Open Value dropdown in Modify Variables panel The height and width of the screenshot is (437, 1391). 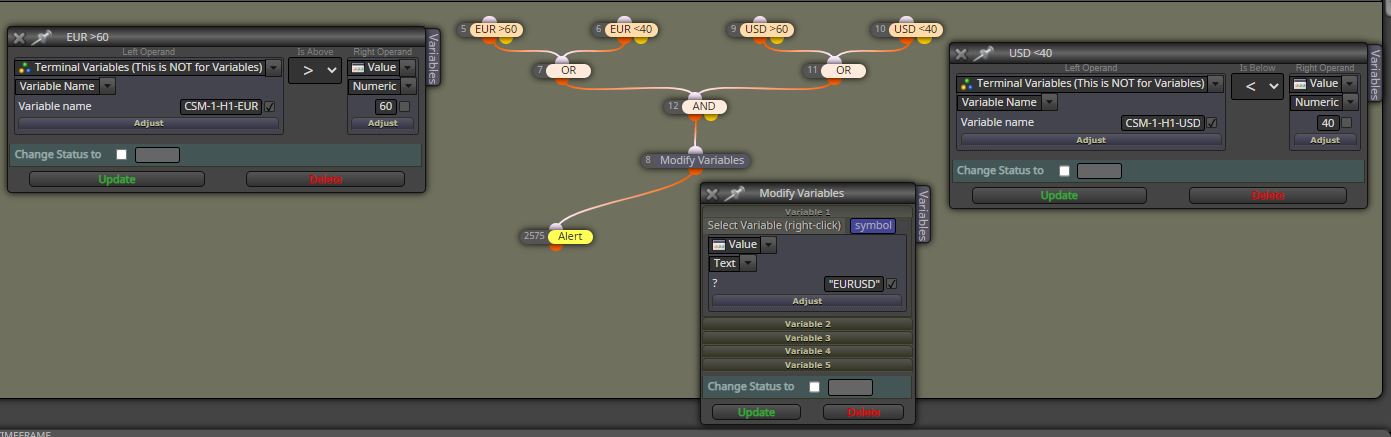[x=768, y=245]
